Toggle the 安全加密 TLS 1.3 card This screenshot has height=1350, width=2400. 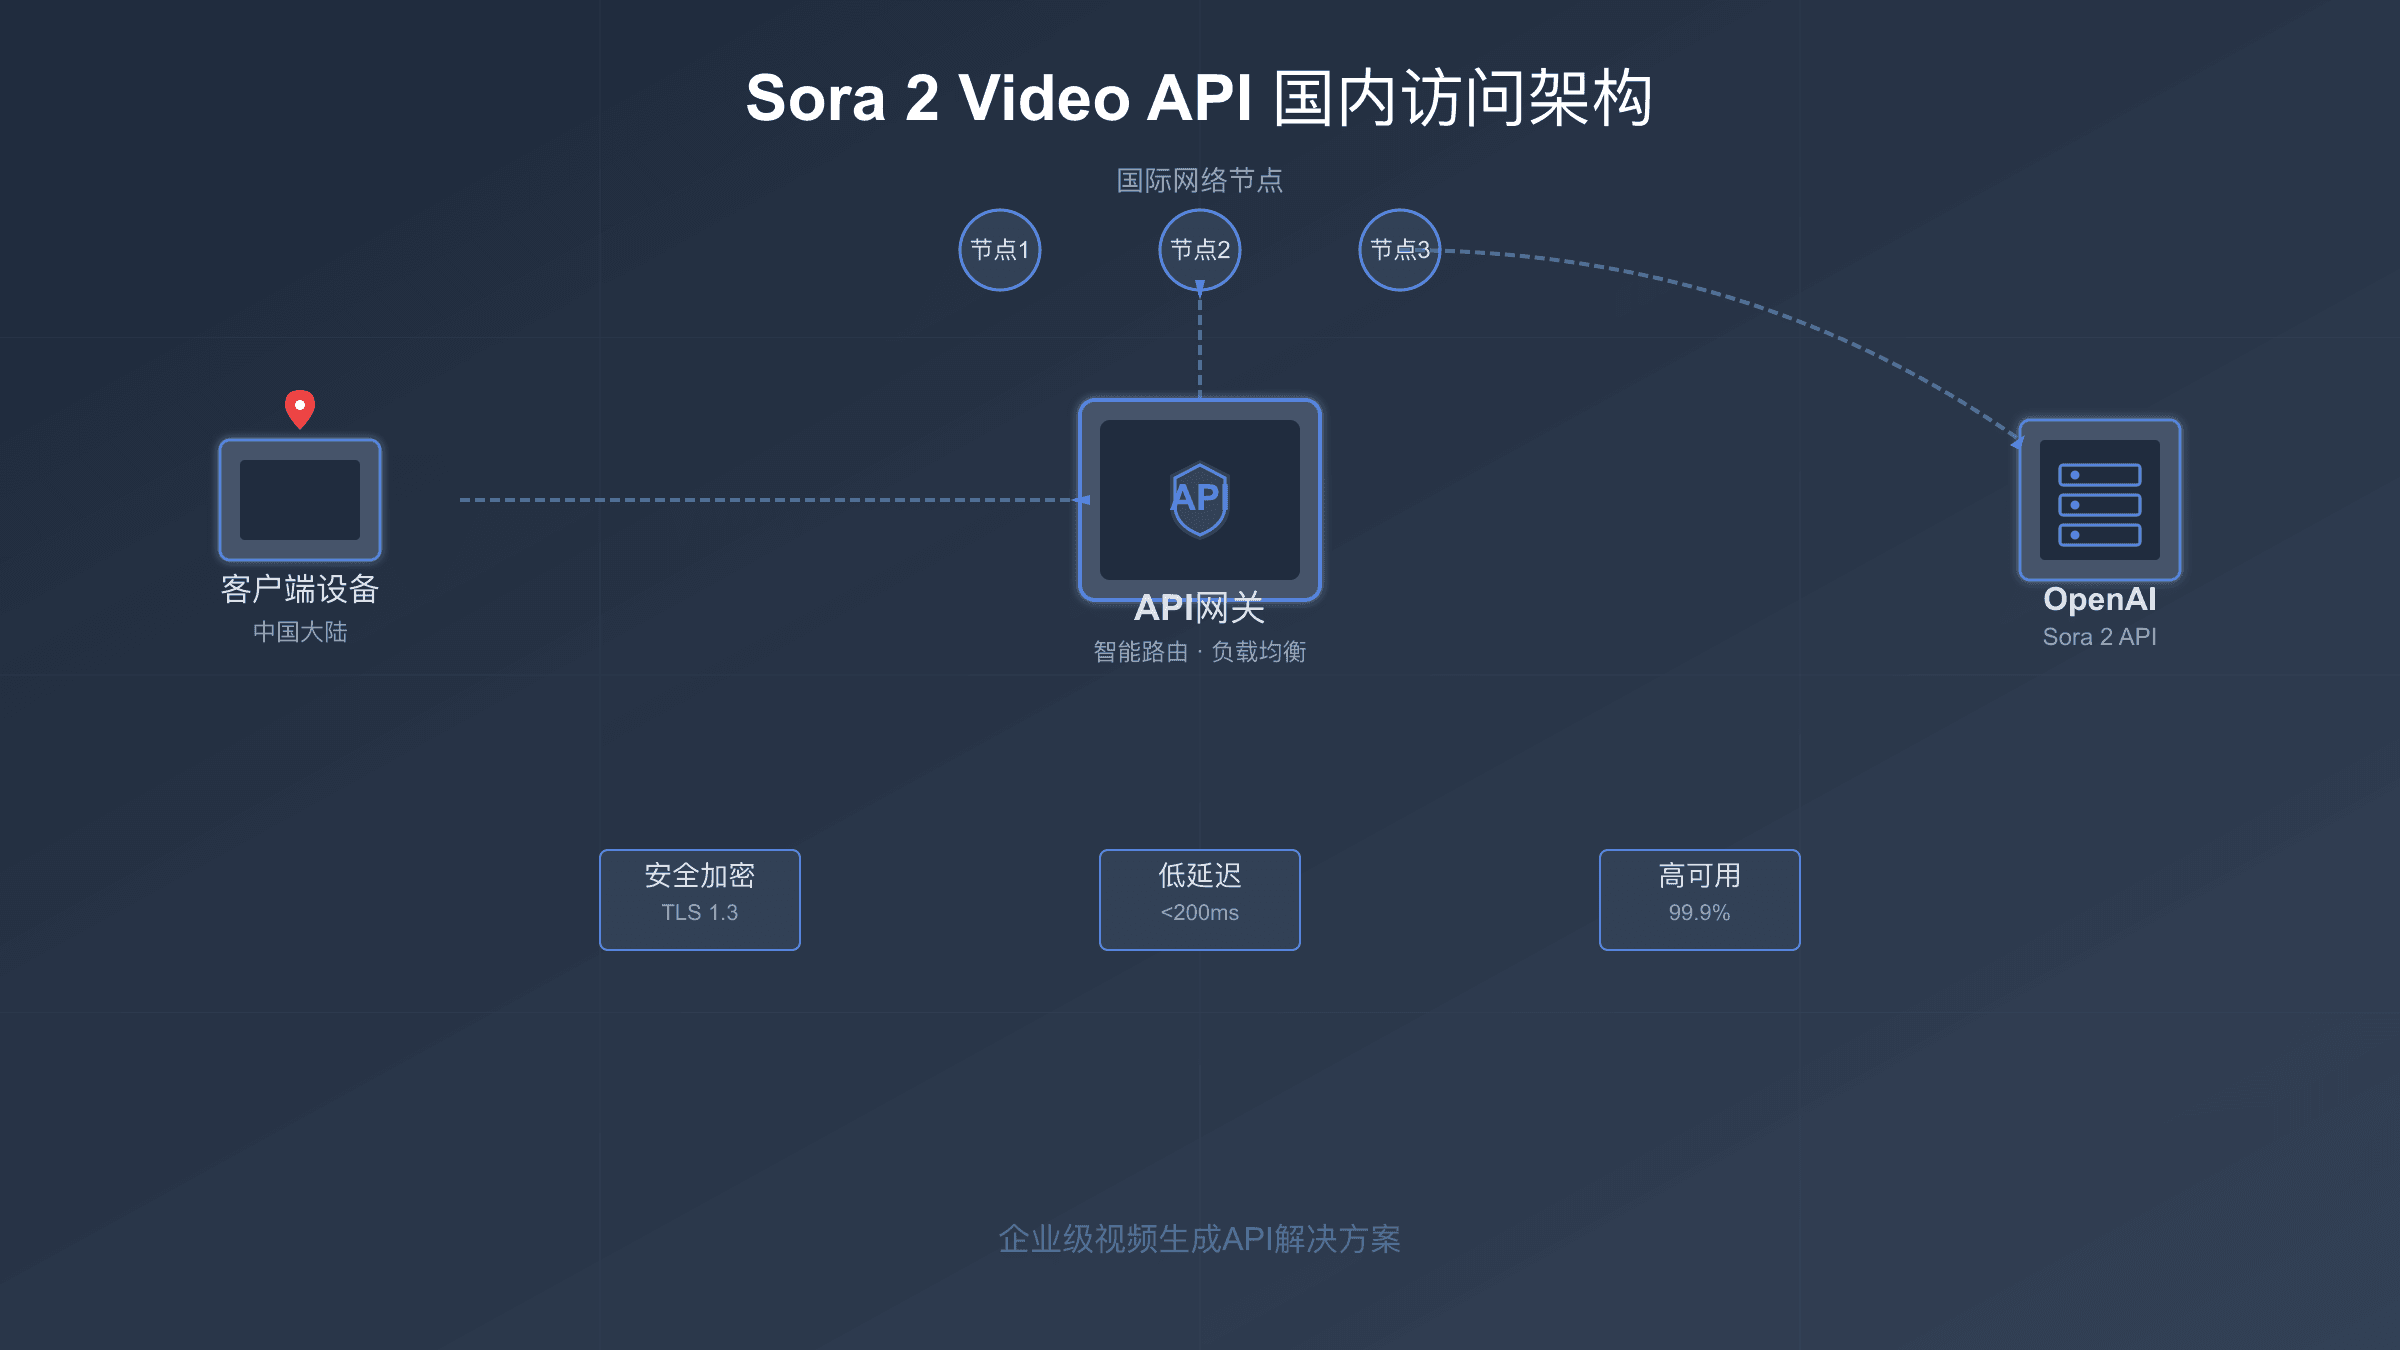(x=699, y=897)
